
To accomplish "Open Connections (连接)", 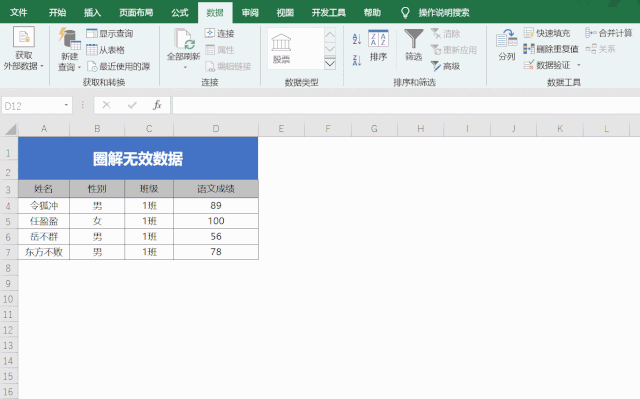I will [x=220, y=33].
